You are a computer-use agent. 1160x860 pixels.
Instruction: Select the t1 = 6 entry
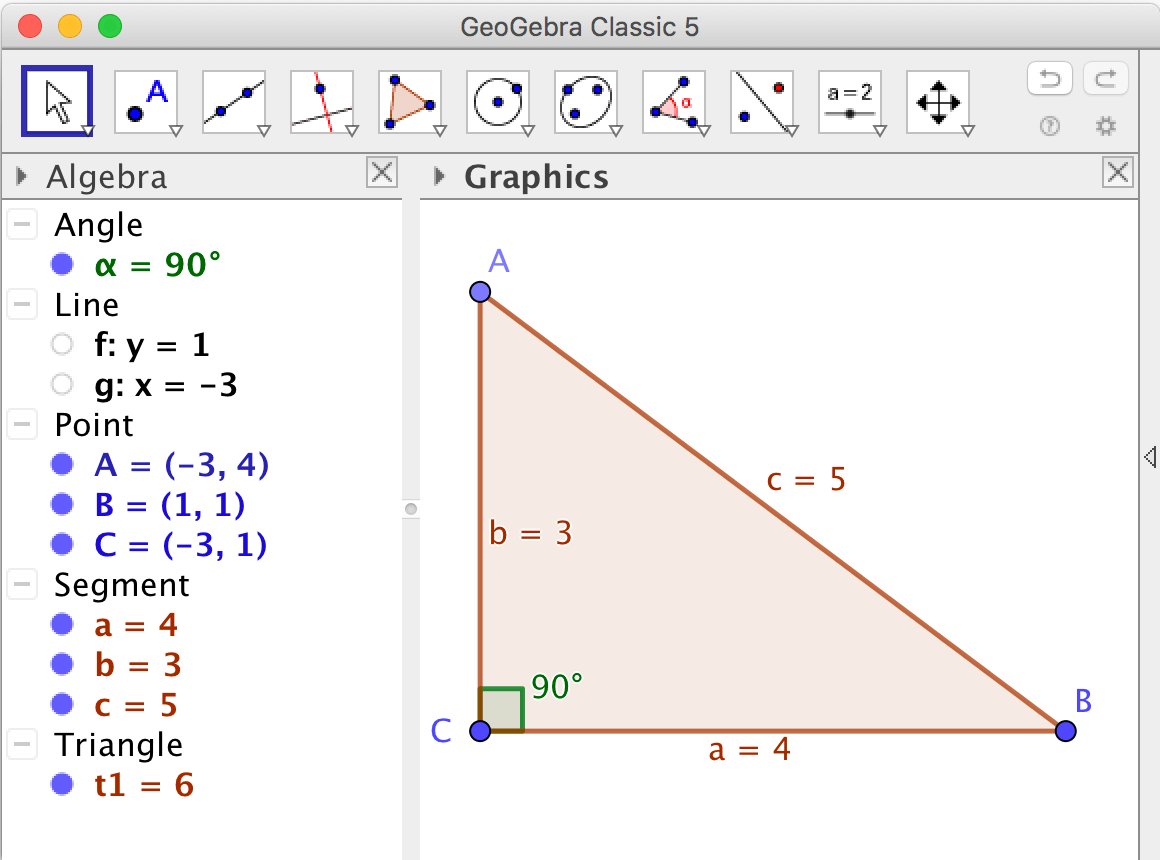click(144, 785)
